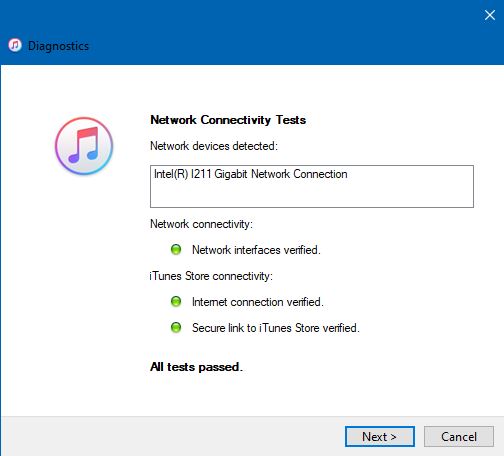
Task: Click the 'iTunes Store connectivity:' label
Action: [211, 276]
